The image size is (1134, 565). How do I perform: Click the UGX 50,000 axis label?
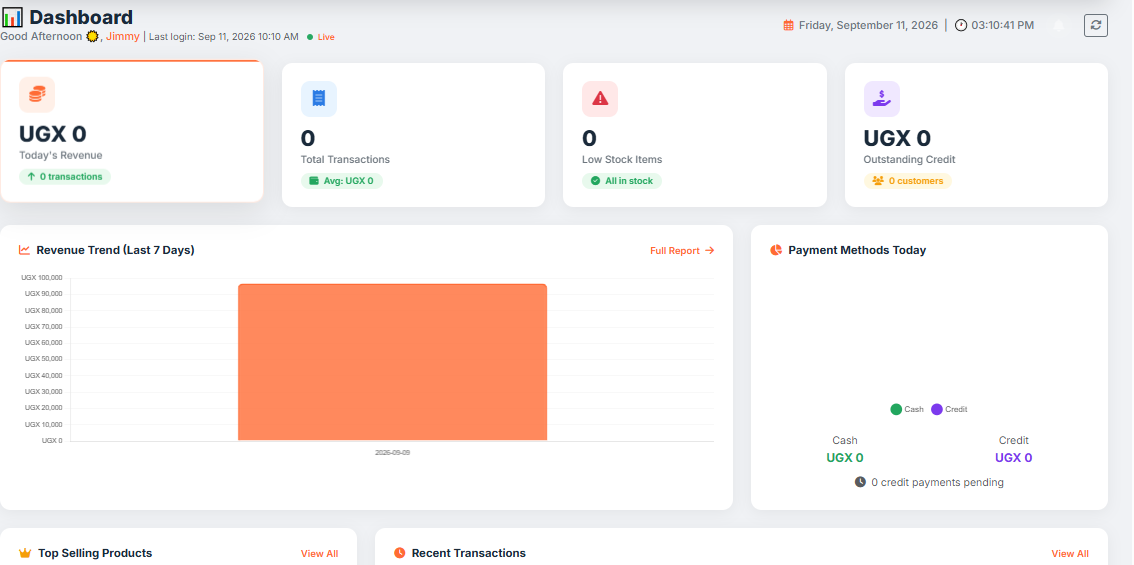coord(43,359)
